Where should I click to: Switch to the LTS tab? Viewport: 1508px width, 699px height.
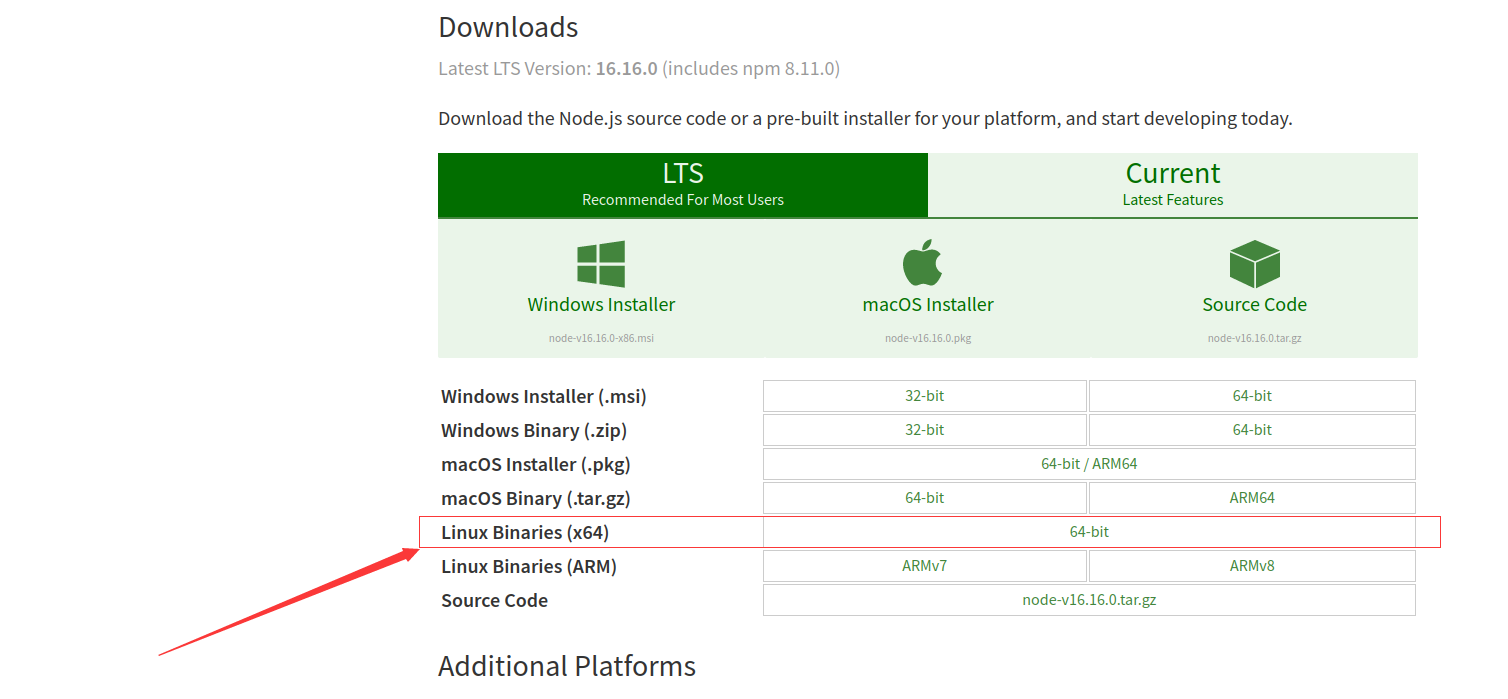(x=683, y=185)
